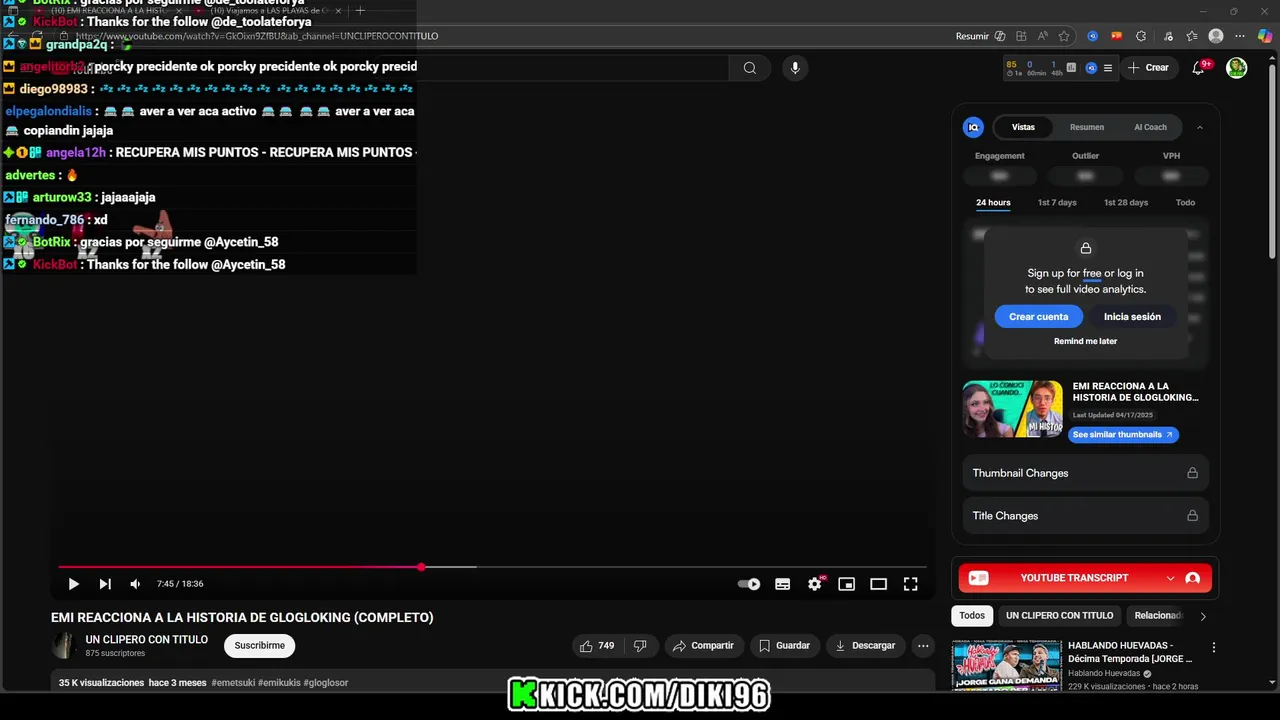1280x720 pixels.
Task: Open the player settings gear
Action: pyautogui.click(x=815, y=584)
